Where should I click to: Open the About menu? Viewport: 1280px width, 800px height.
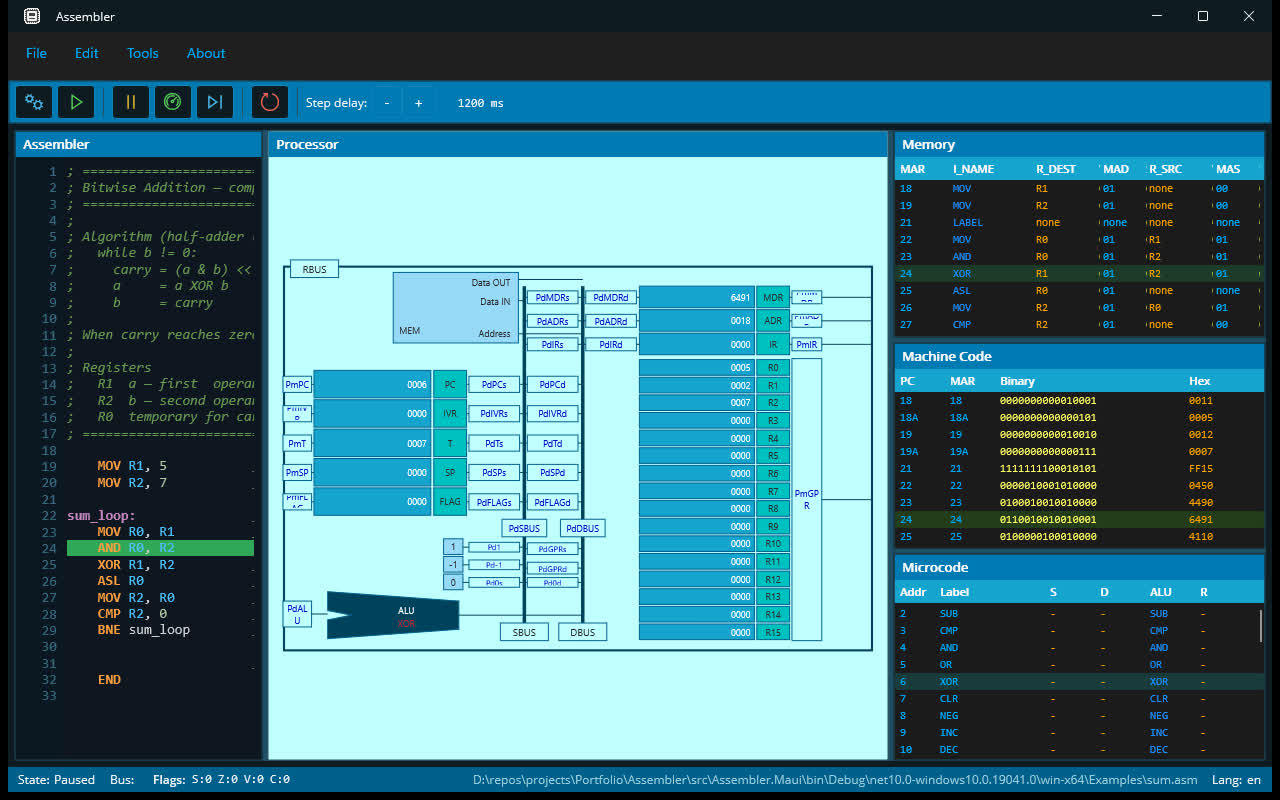tap(206, 53)
